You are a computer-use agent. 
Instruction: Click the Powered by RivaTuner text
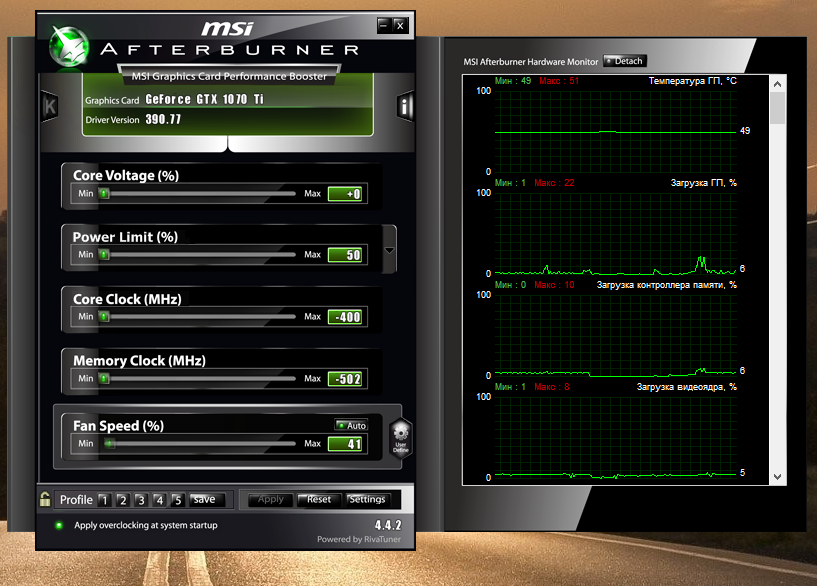tap(359, 539)
